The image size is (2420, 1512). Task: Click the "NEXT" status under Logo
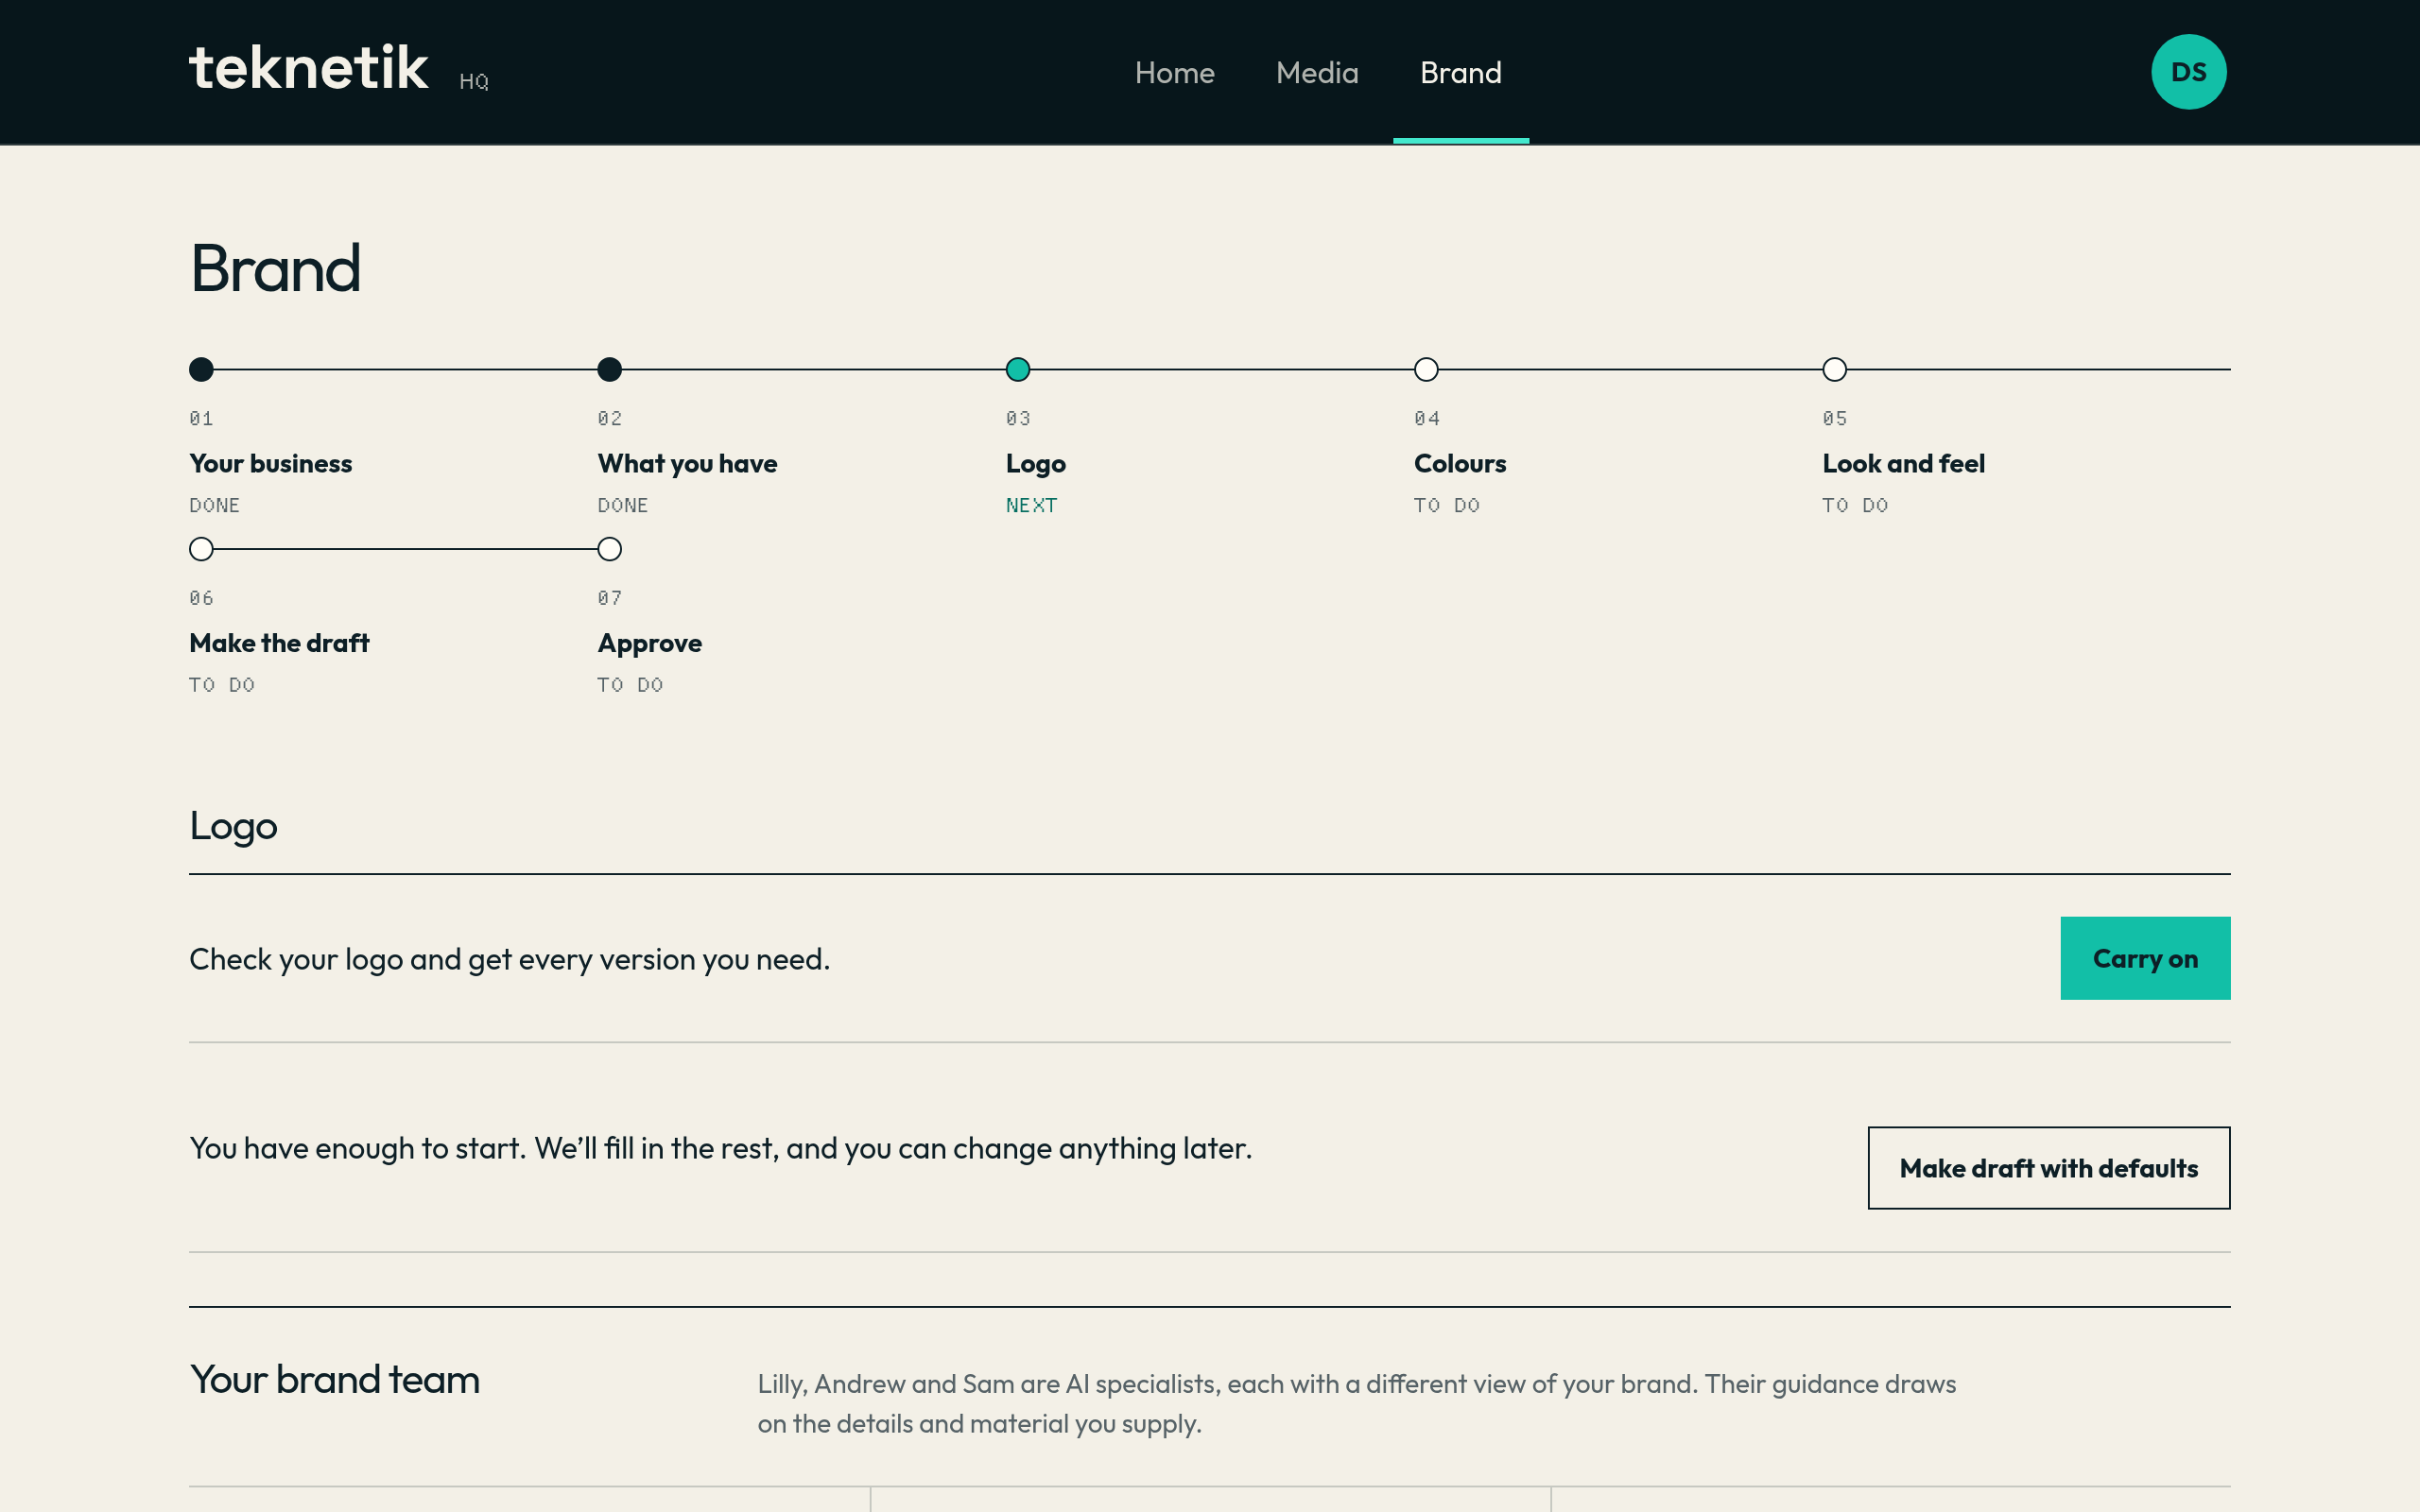tap(1031, 506)
